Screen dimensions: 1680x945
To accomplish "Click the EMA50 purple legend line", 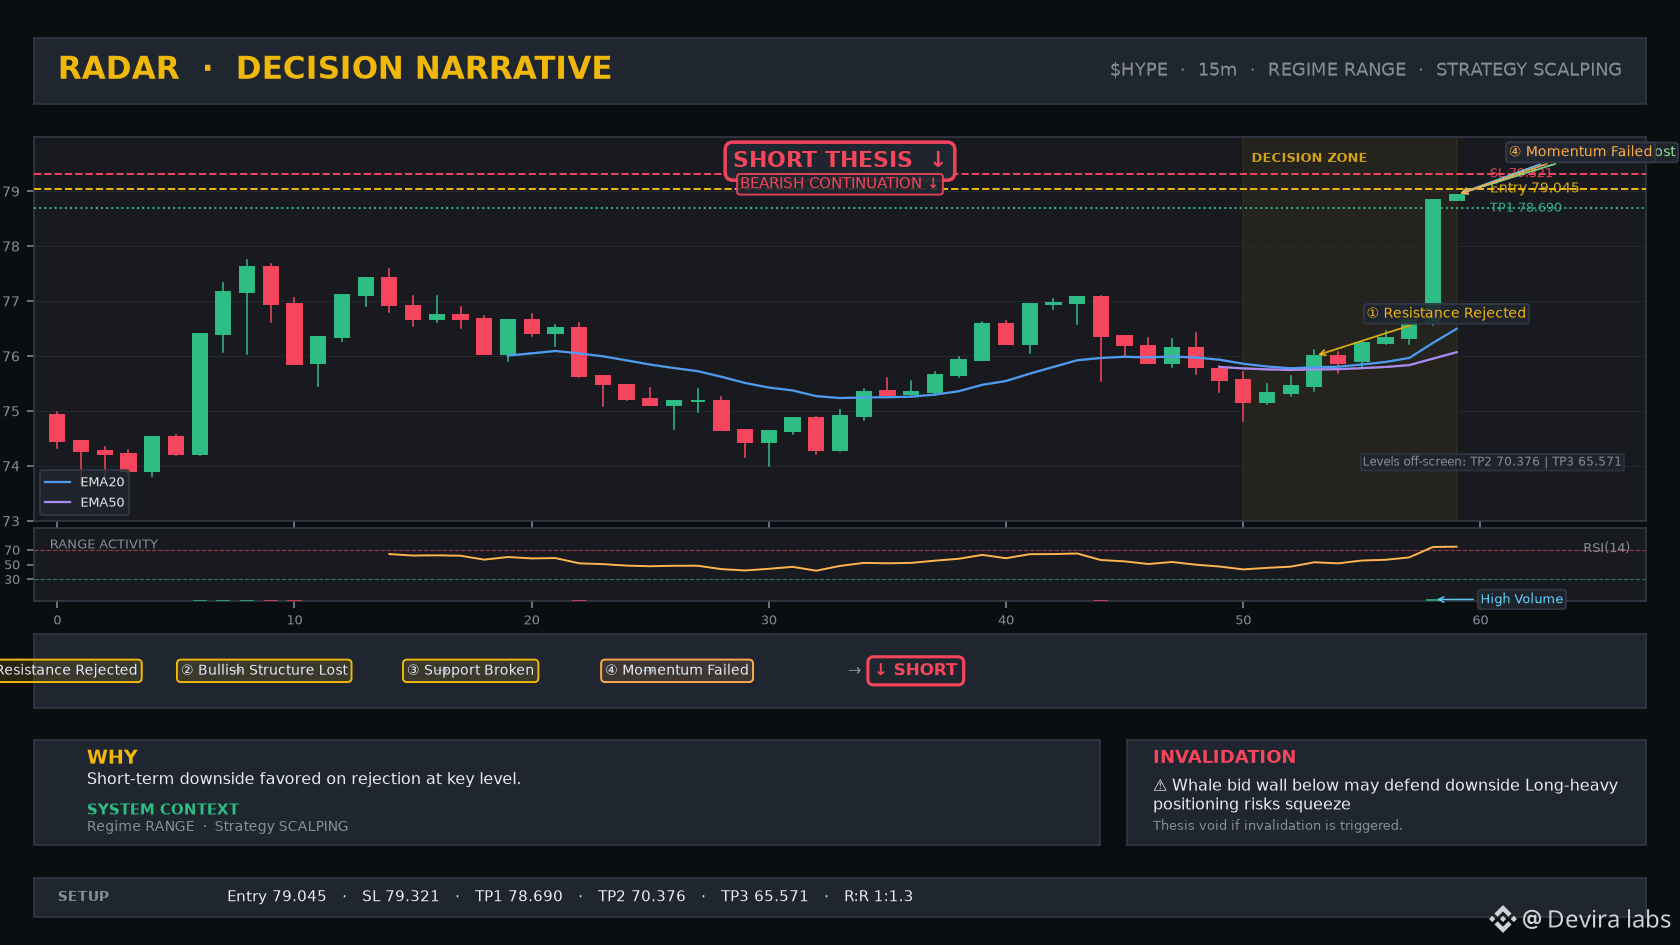I will [x=58, y=502].
